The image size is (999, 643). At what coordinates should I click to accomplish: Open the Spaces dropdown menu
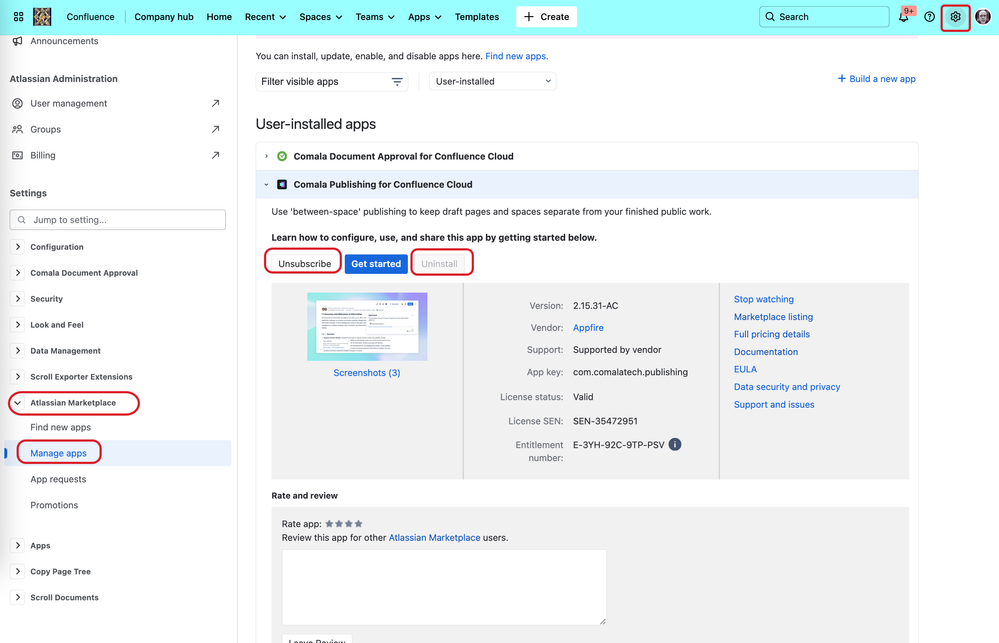point(320,17)
